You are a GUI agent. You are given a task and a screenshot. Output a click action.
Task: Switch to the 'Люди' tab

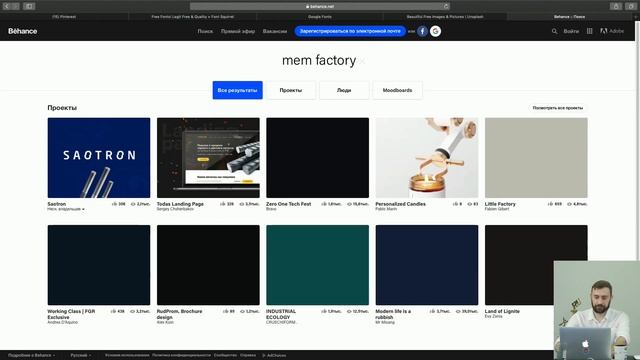pyautogui.click(x=344, y=90)
